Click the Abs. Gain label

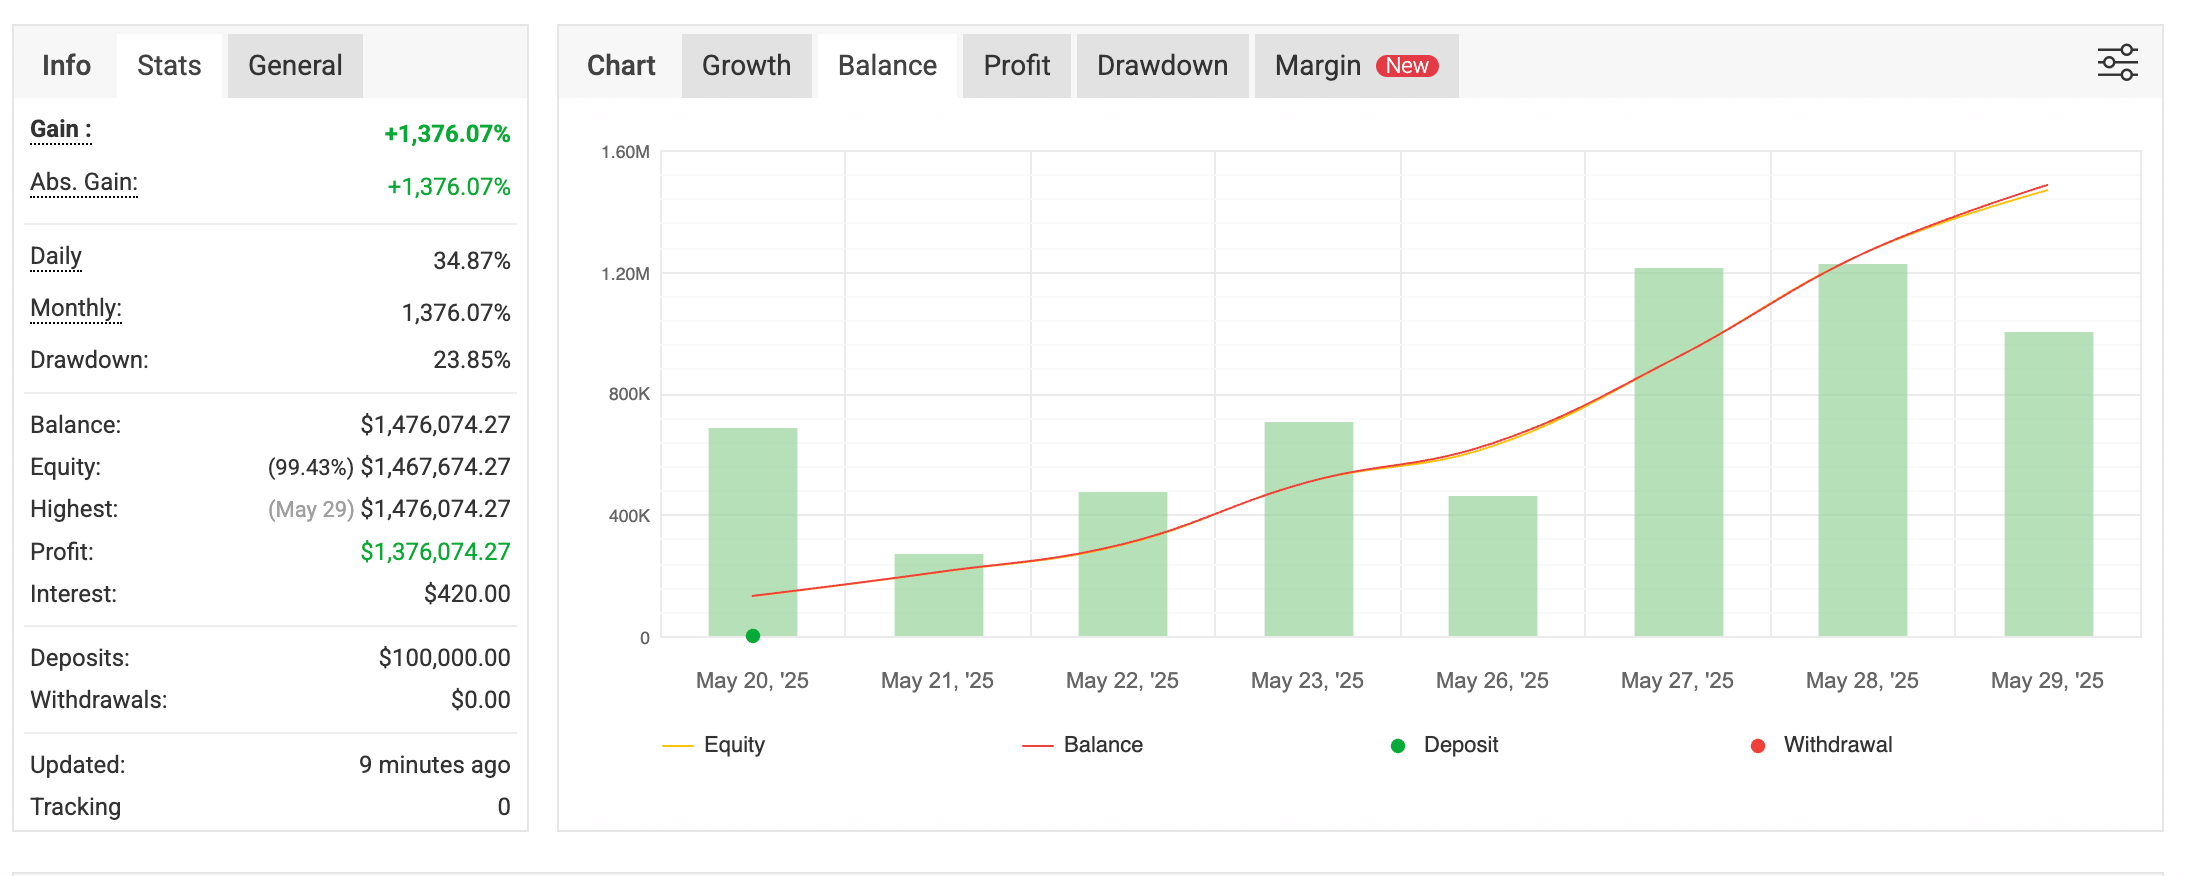tap(84, 182)
